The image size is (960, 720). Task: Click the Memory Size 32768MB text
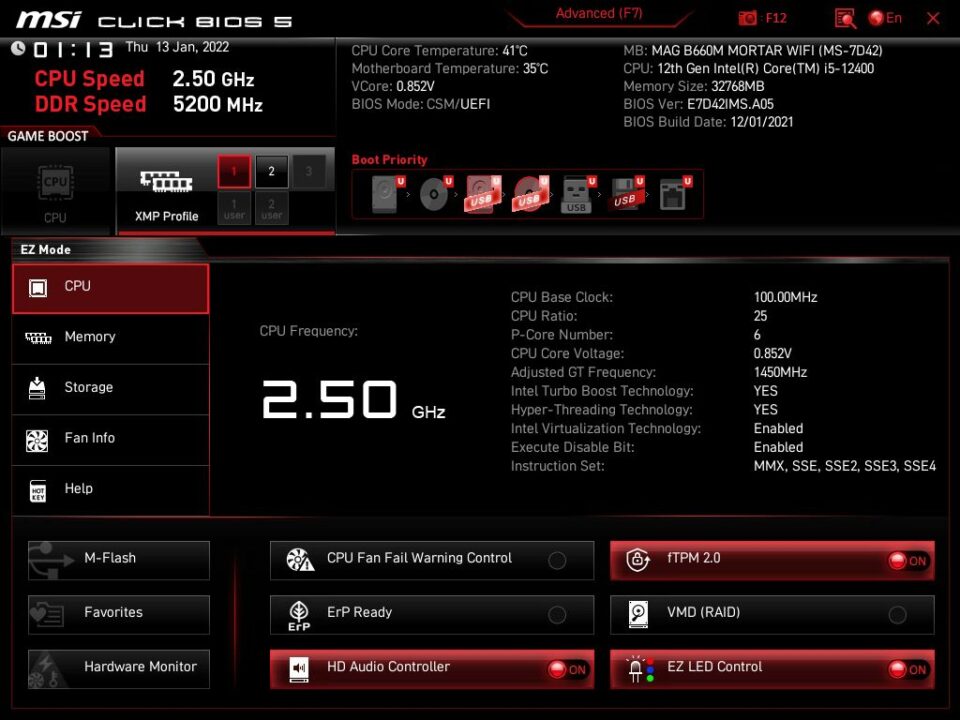click(694, 86)
